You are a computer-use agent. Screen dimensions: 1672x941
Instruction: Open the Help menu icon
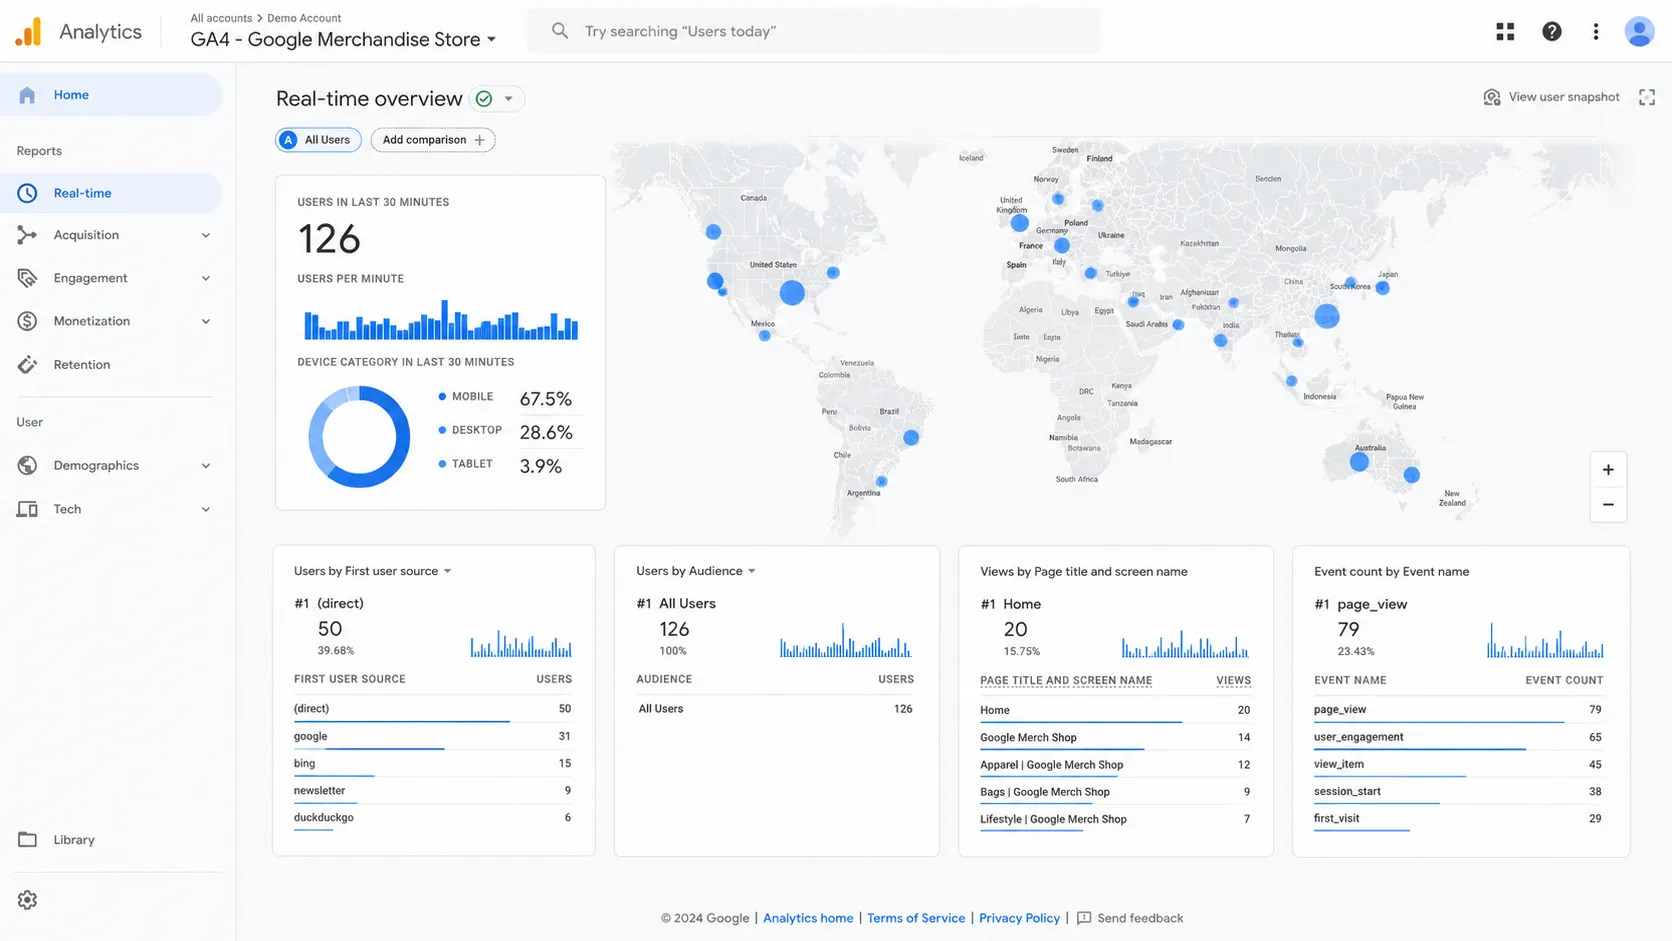pos(1551,32)
